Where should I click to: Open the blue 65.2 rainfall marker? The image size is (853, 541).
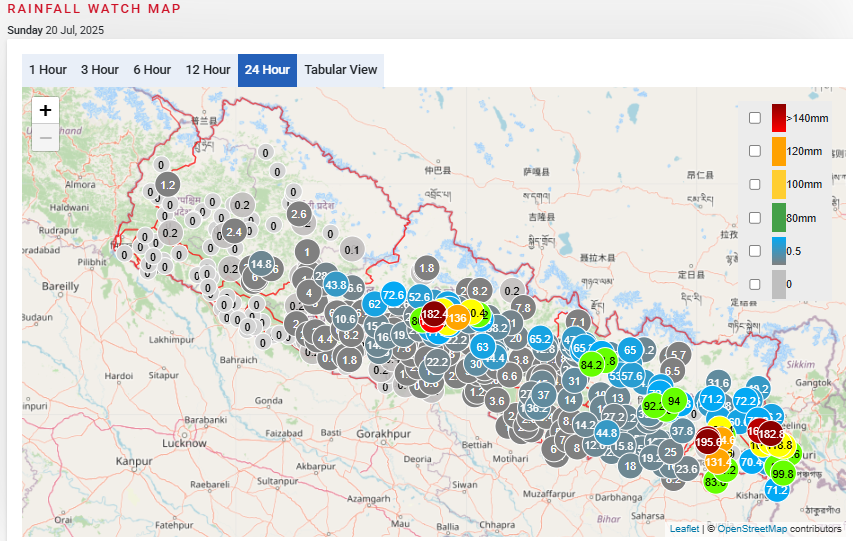[x=540, y=339]
